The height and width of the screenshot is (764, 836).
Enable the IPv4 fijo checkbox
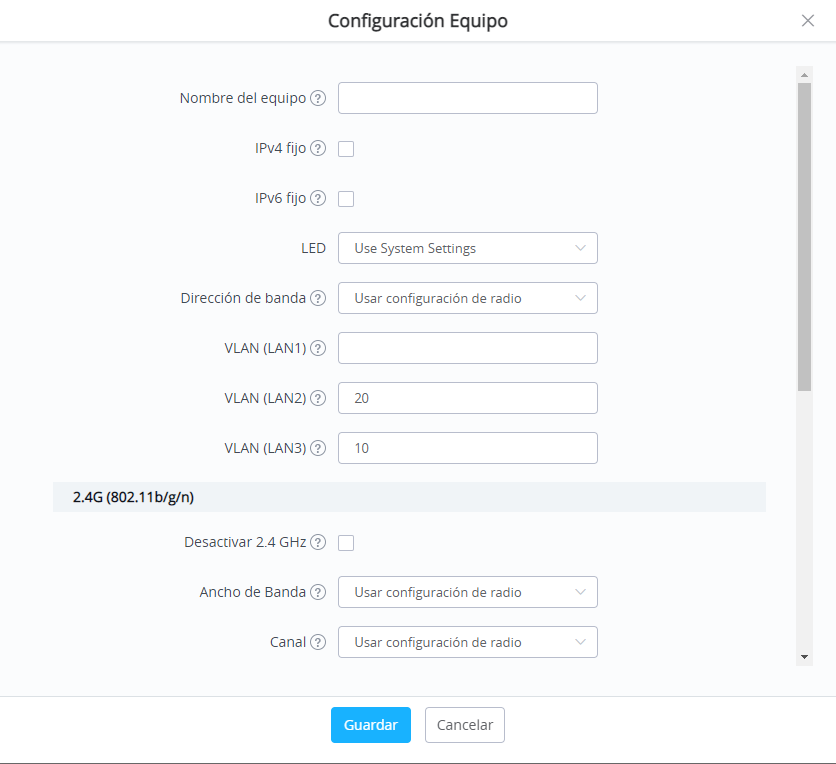(346, 149)
